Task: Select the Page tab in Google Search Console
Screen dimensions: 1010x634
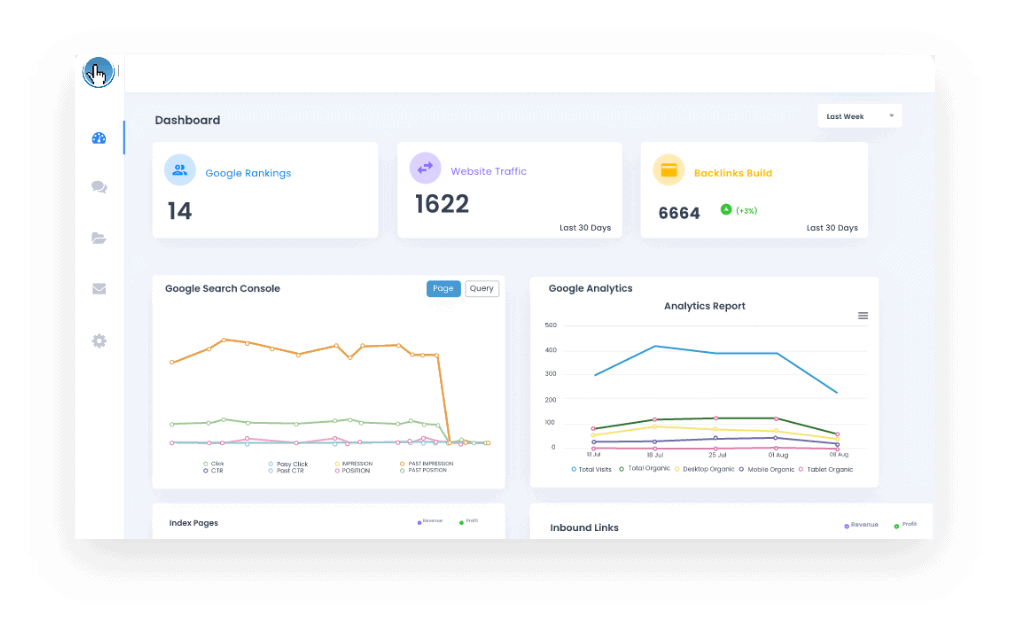Action: [443, 288]
